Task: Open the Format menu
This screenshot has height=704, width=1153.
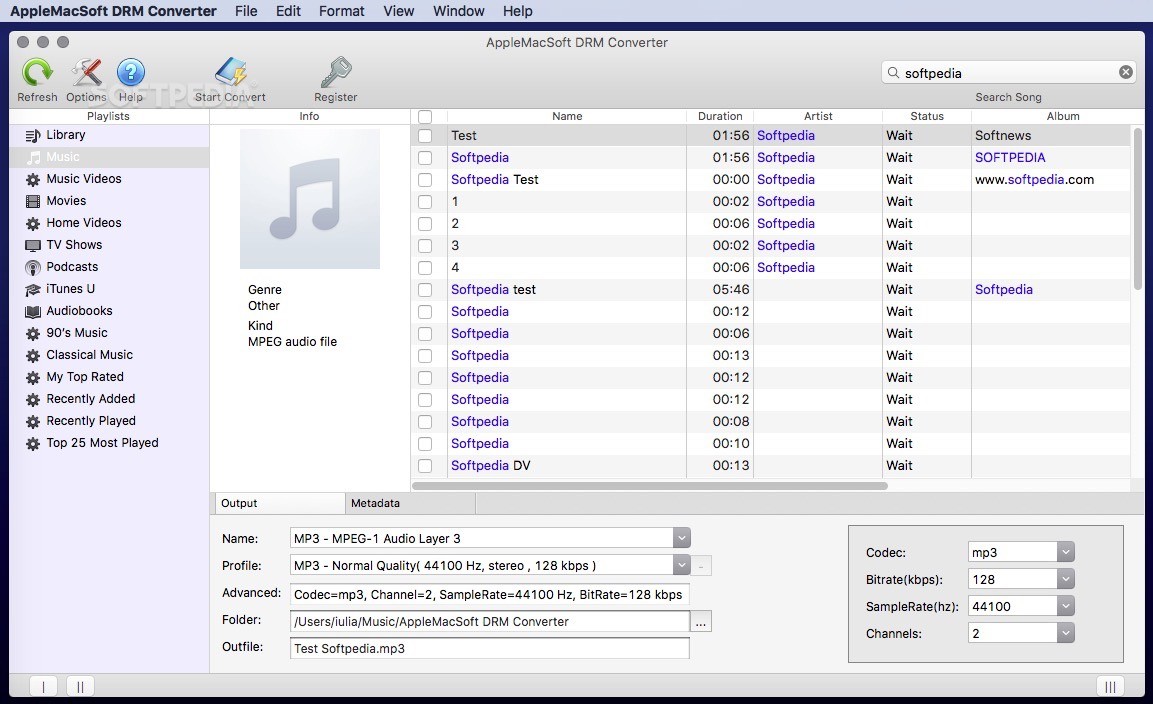Action: click(341, 11)
